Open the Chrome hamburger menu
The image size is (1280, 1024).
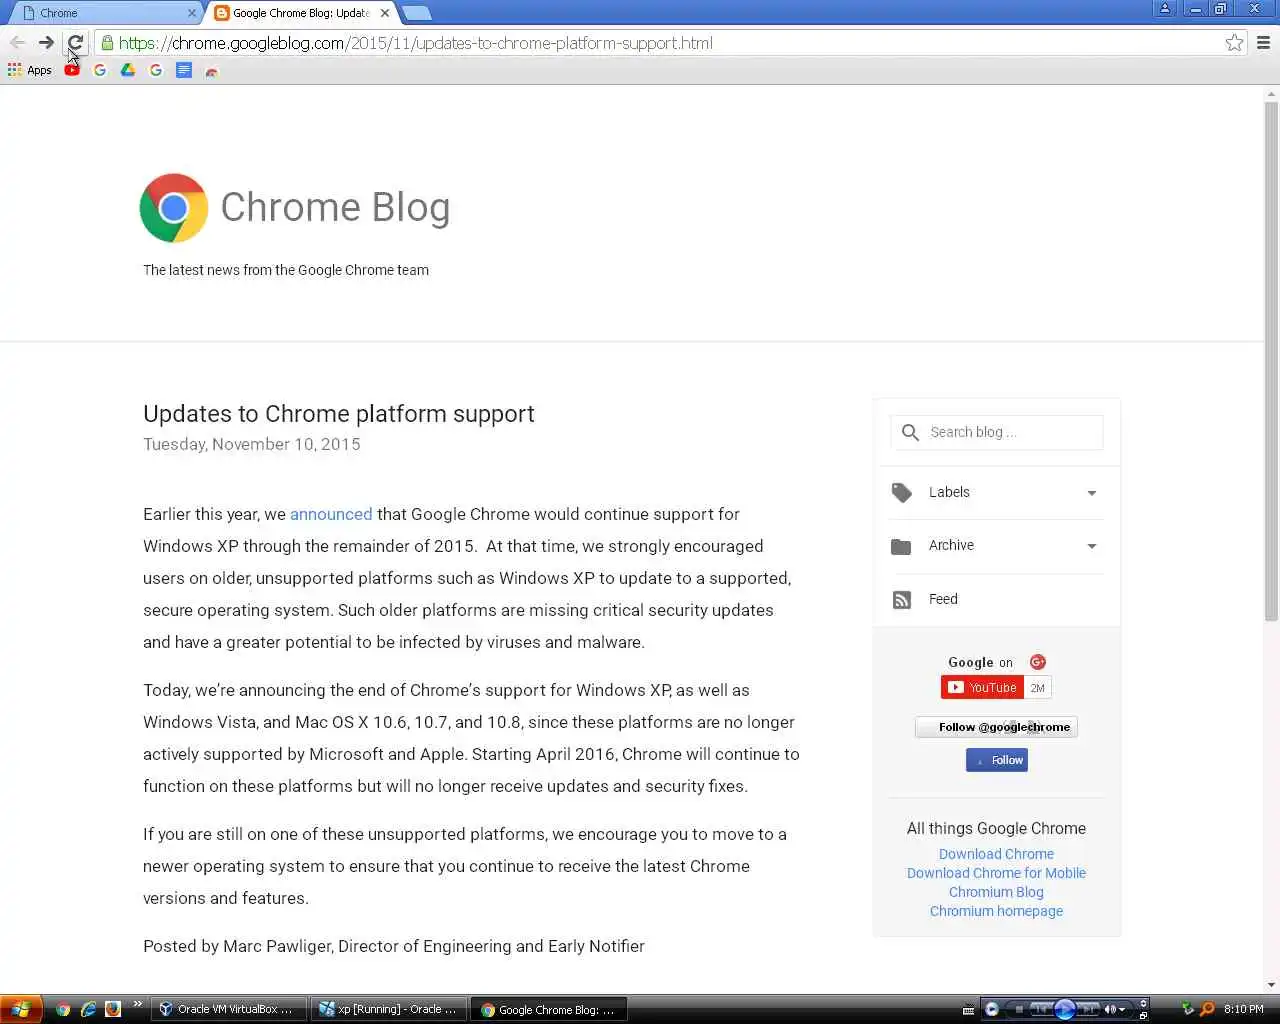coord(1263,43)
